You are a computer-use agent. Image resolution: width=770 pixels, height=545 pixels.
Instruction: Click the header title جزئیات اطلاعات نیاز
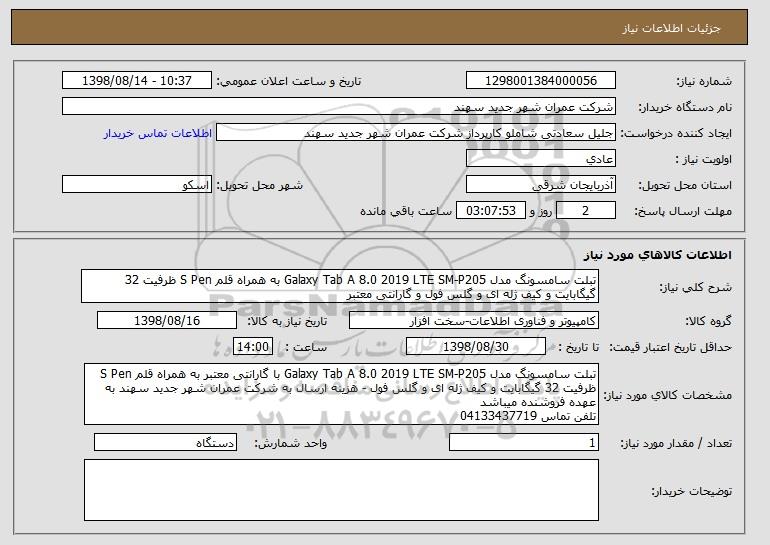click(671, 28)
